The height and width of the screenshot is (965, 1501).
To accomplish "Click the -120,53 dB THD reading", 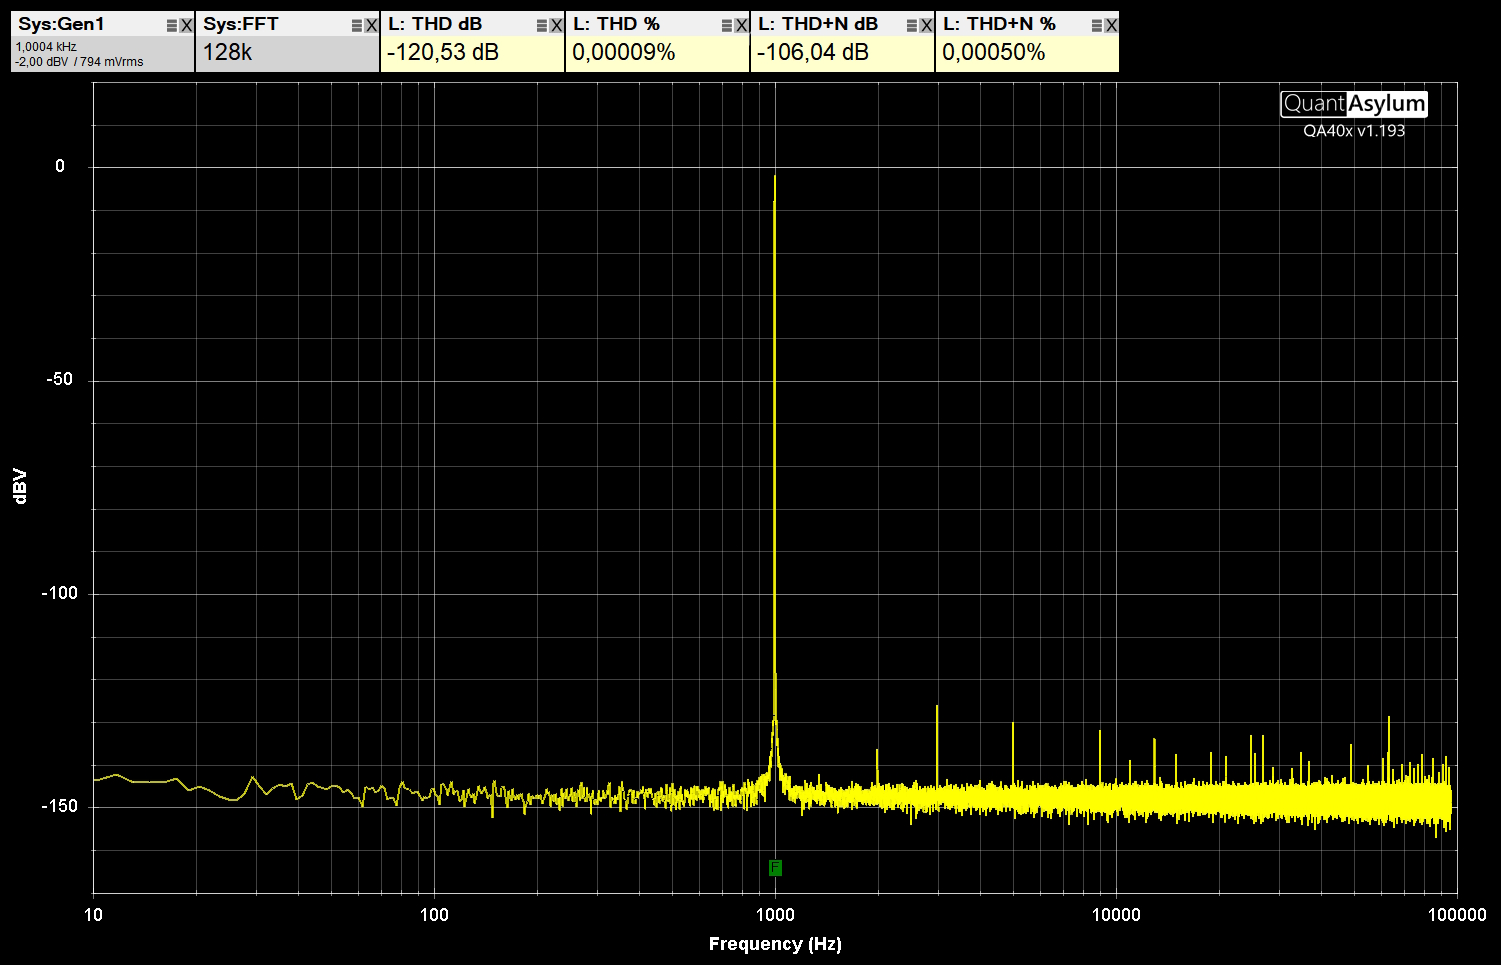I will pos(442,52).
